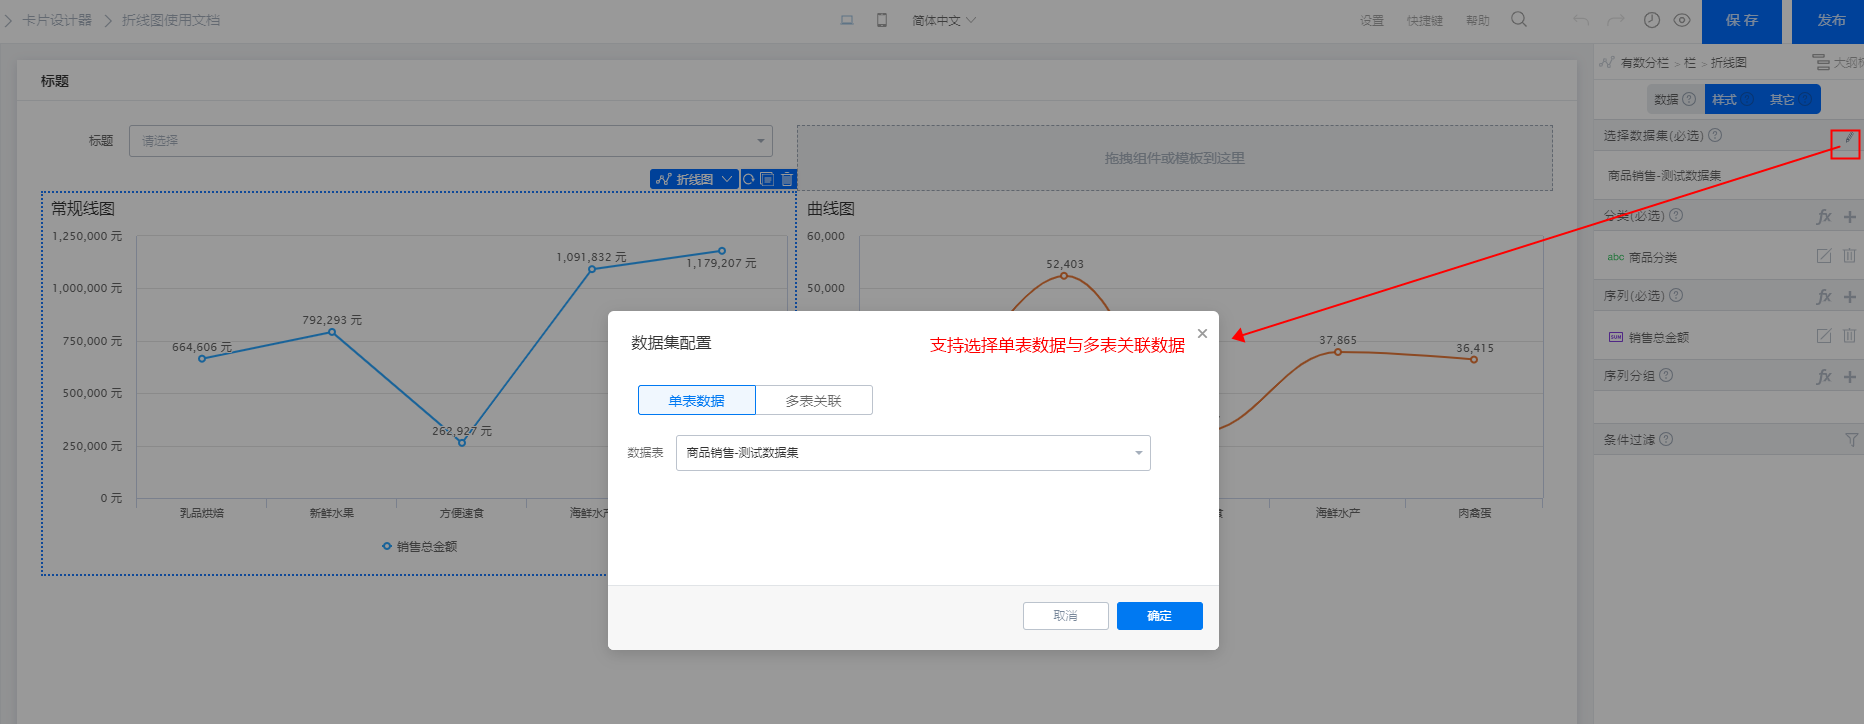1864x724 pixels.
Task: Edit the 销售总金额 field icon
Action: (x=1824, y=336)
